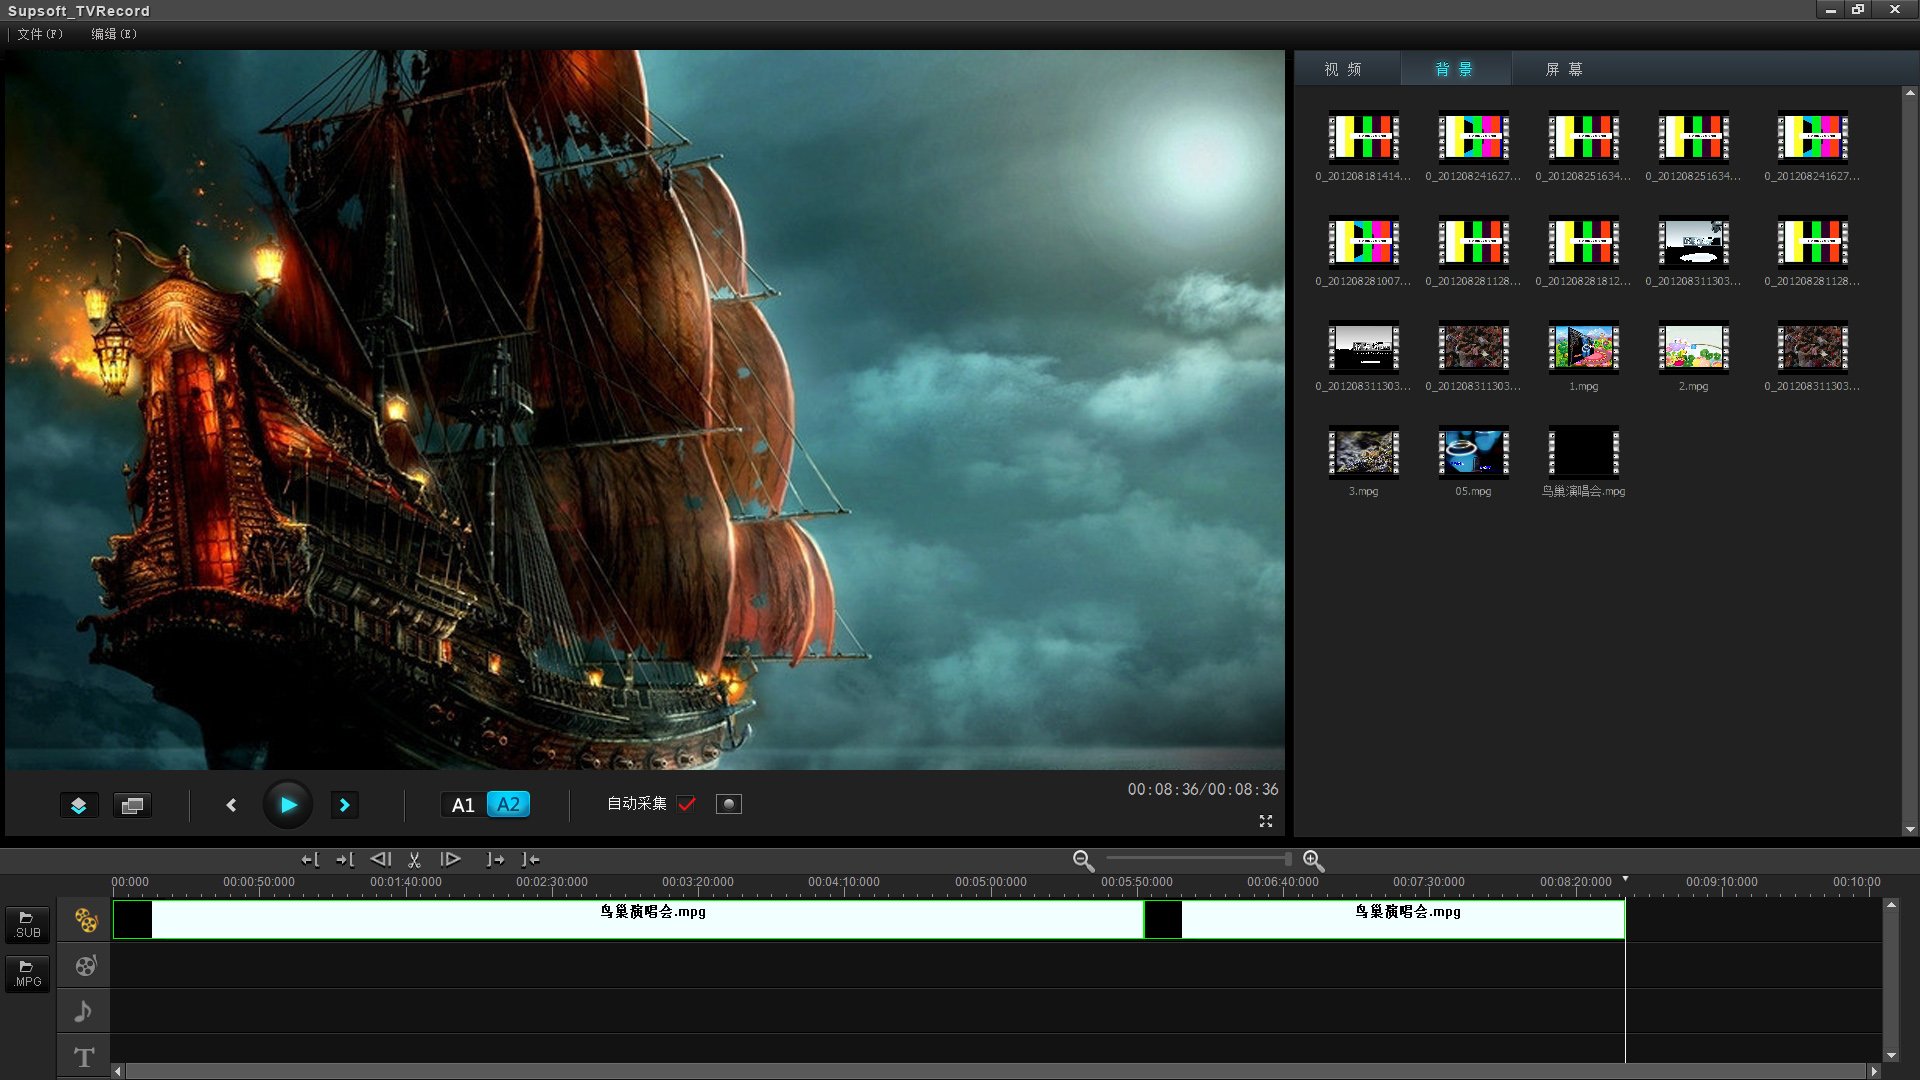Click the 00:08:36/00:08:36 timecode display

pyautogui.click(x=1203, y=790)
